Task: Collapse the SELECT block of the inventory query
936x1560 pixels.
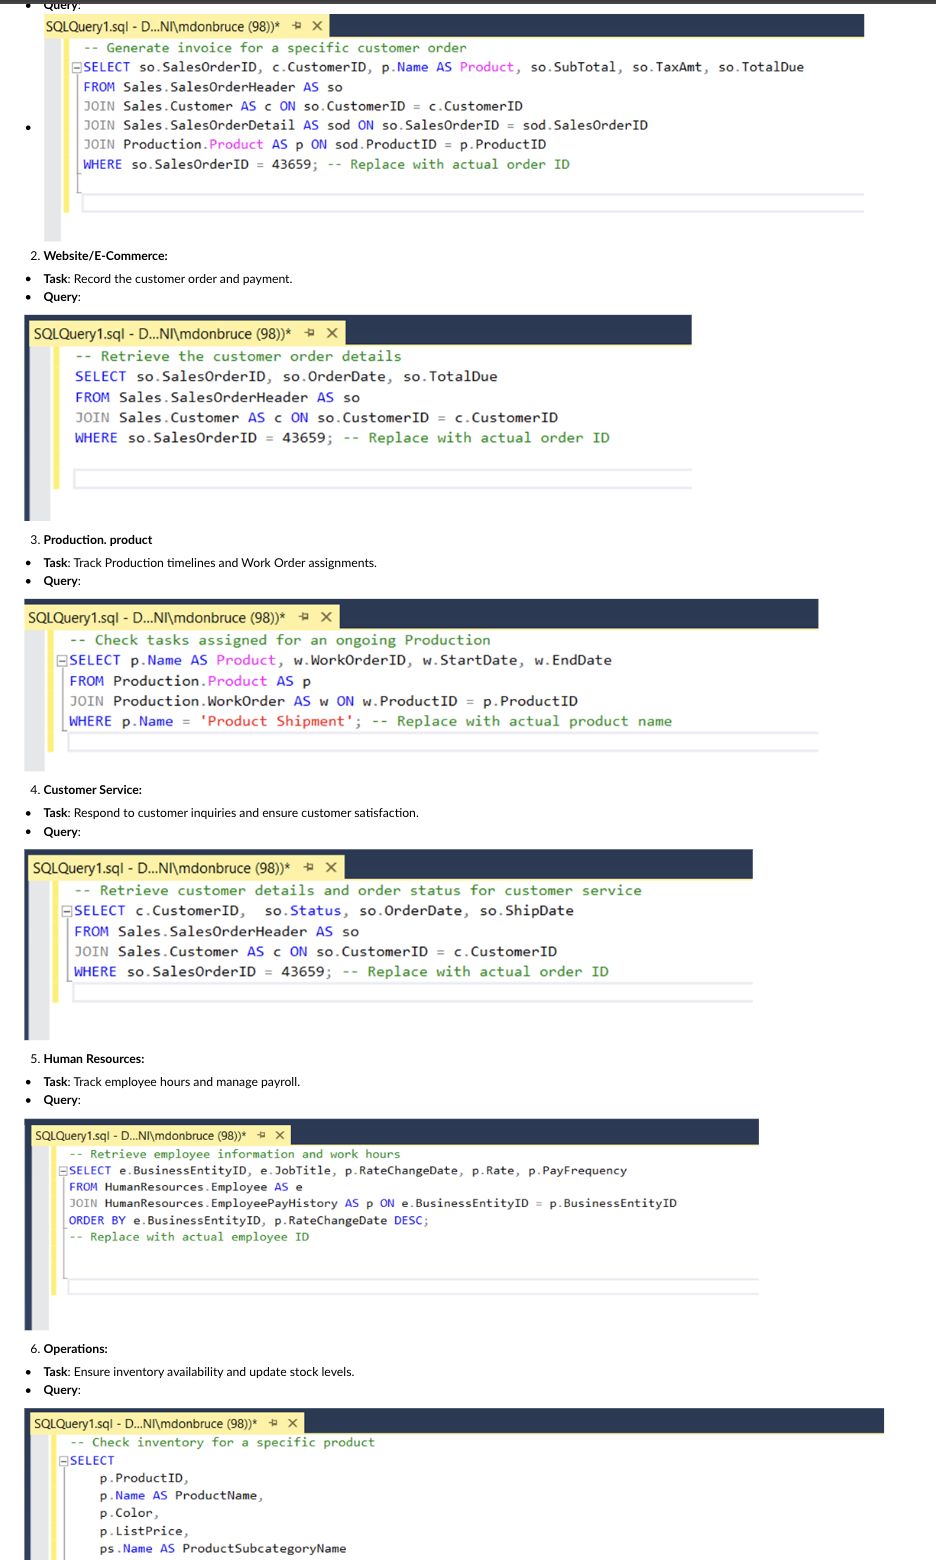Action: (x=64, y=1461)
